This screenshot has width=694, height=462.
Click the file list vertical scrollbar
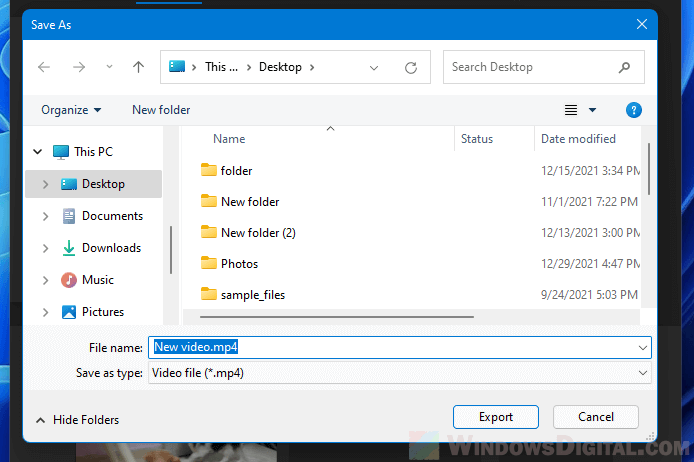[649, 169]
